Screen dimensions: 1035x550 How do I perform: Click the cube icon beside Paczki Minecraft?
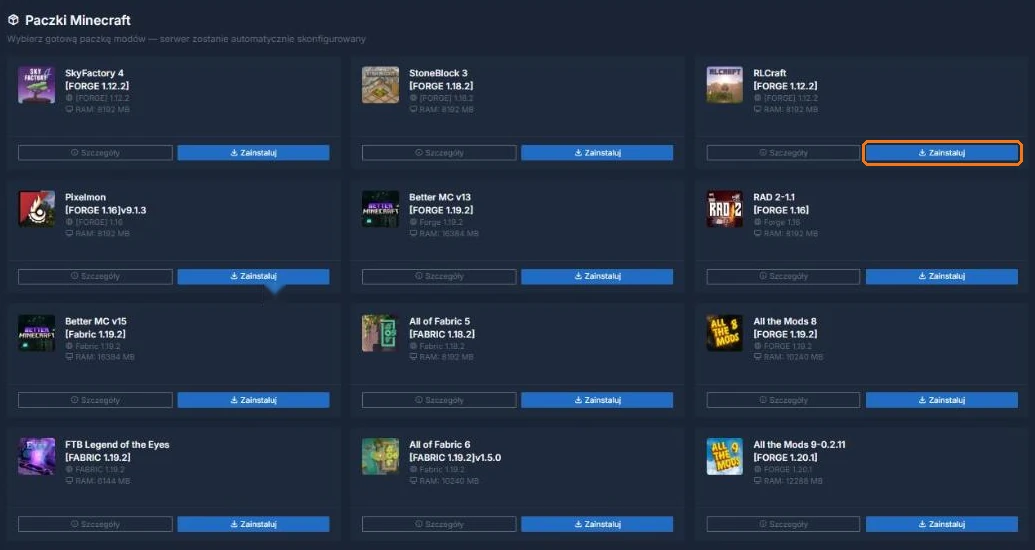[13, 20]
